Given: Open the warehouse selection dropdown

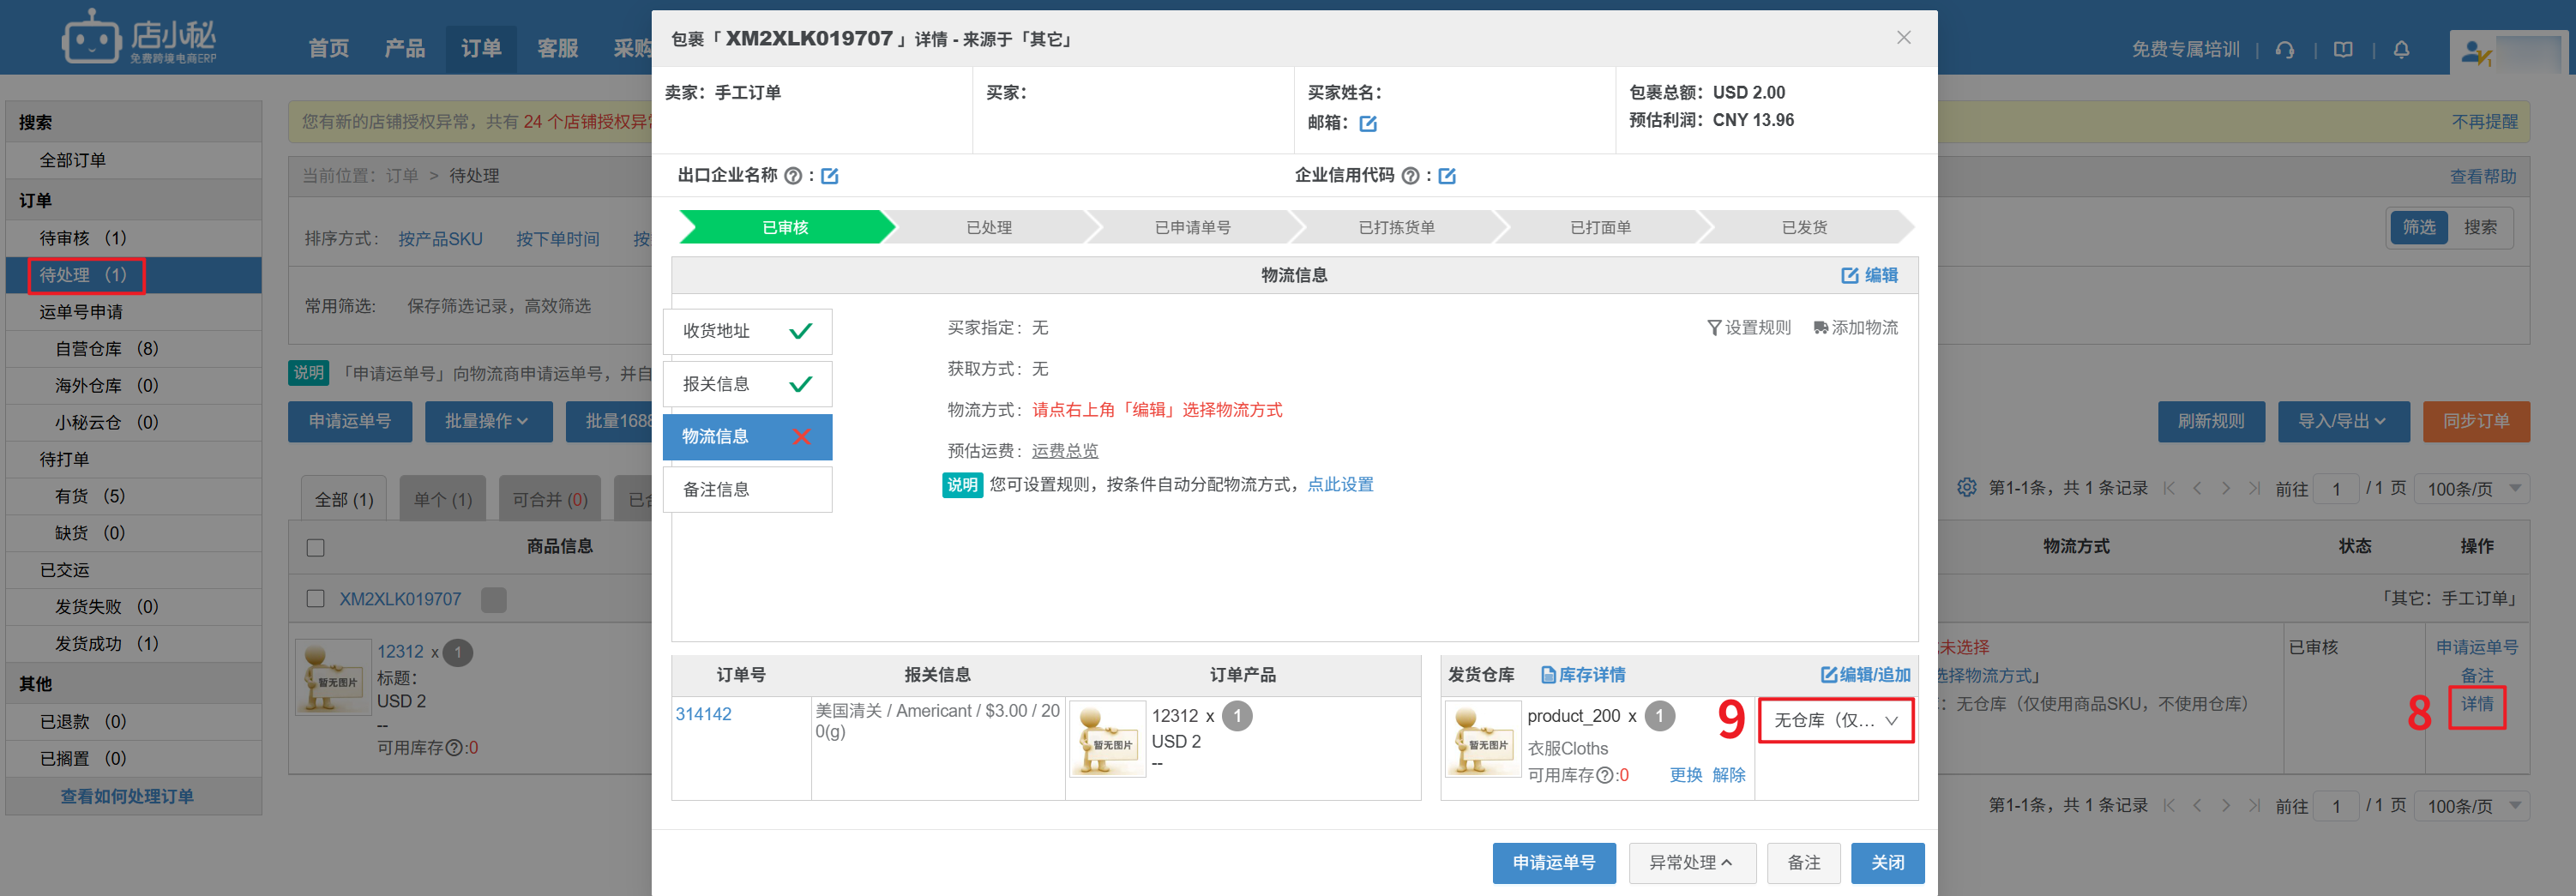Looking at the screenshot, I should pyautogui.click(x=1835, y=720).
